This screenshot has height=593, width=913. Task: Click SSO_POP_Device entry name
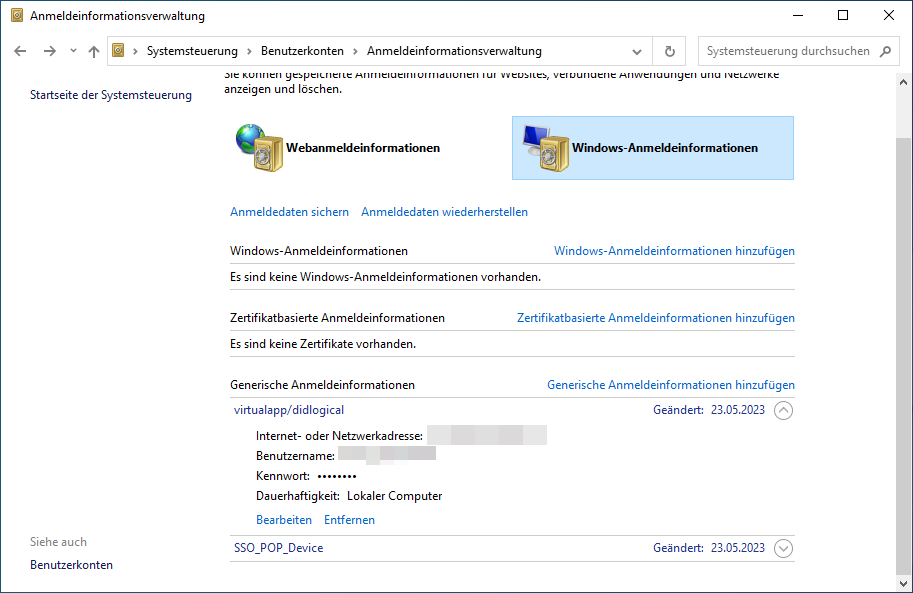(x=278, y=548)
